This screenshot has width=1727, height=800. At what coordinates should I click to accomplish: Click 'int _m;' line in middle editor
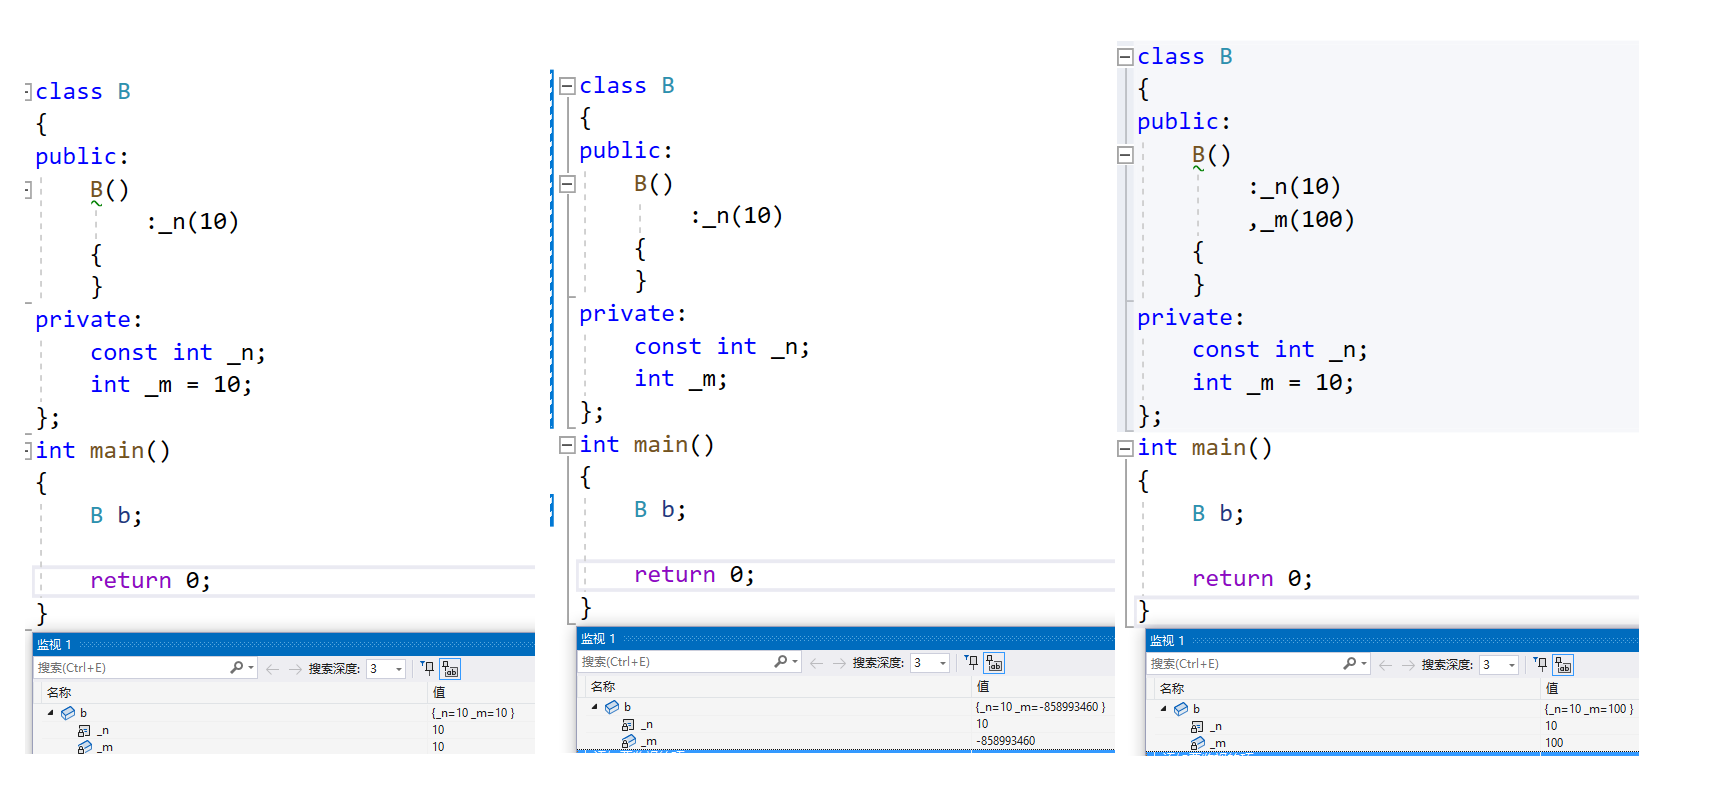coord(681,379)
